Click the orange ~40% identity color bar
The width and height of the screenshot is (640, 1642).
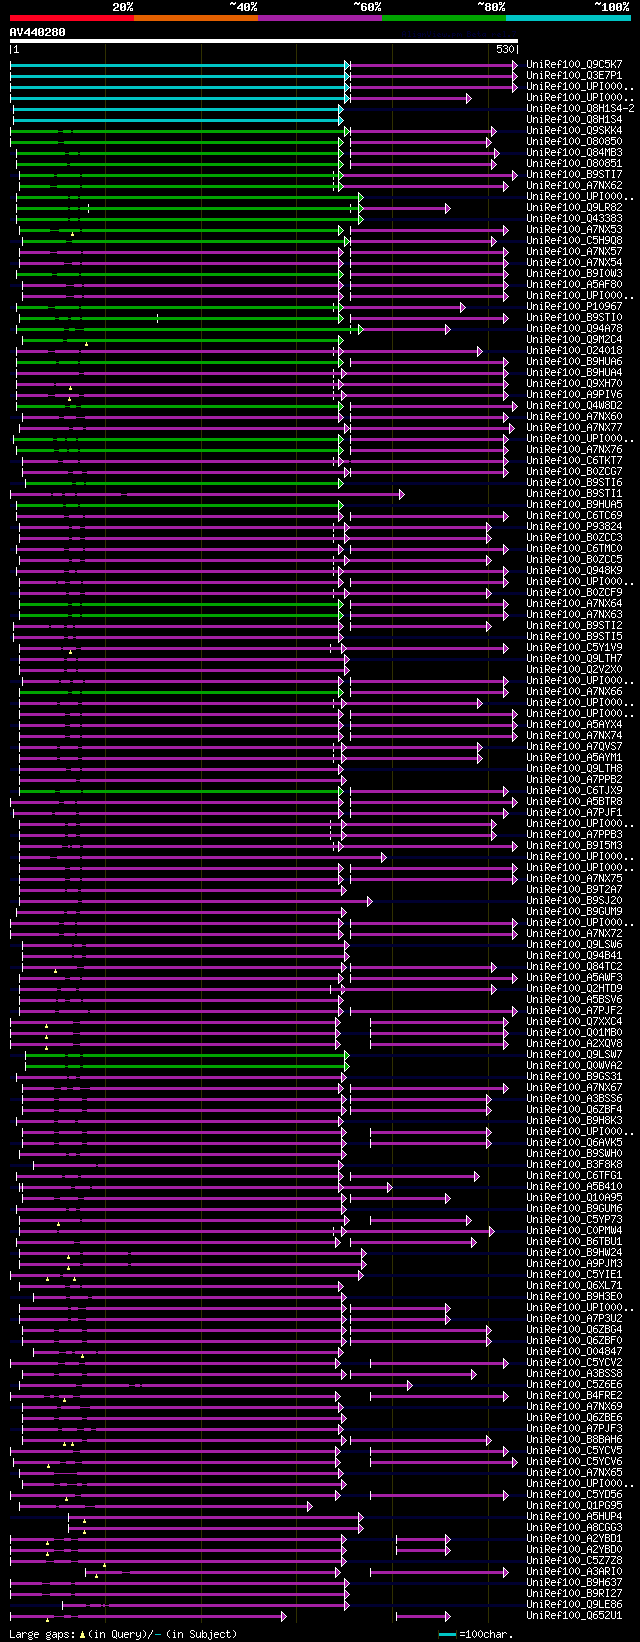[195, 18]
